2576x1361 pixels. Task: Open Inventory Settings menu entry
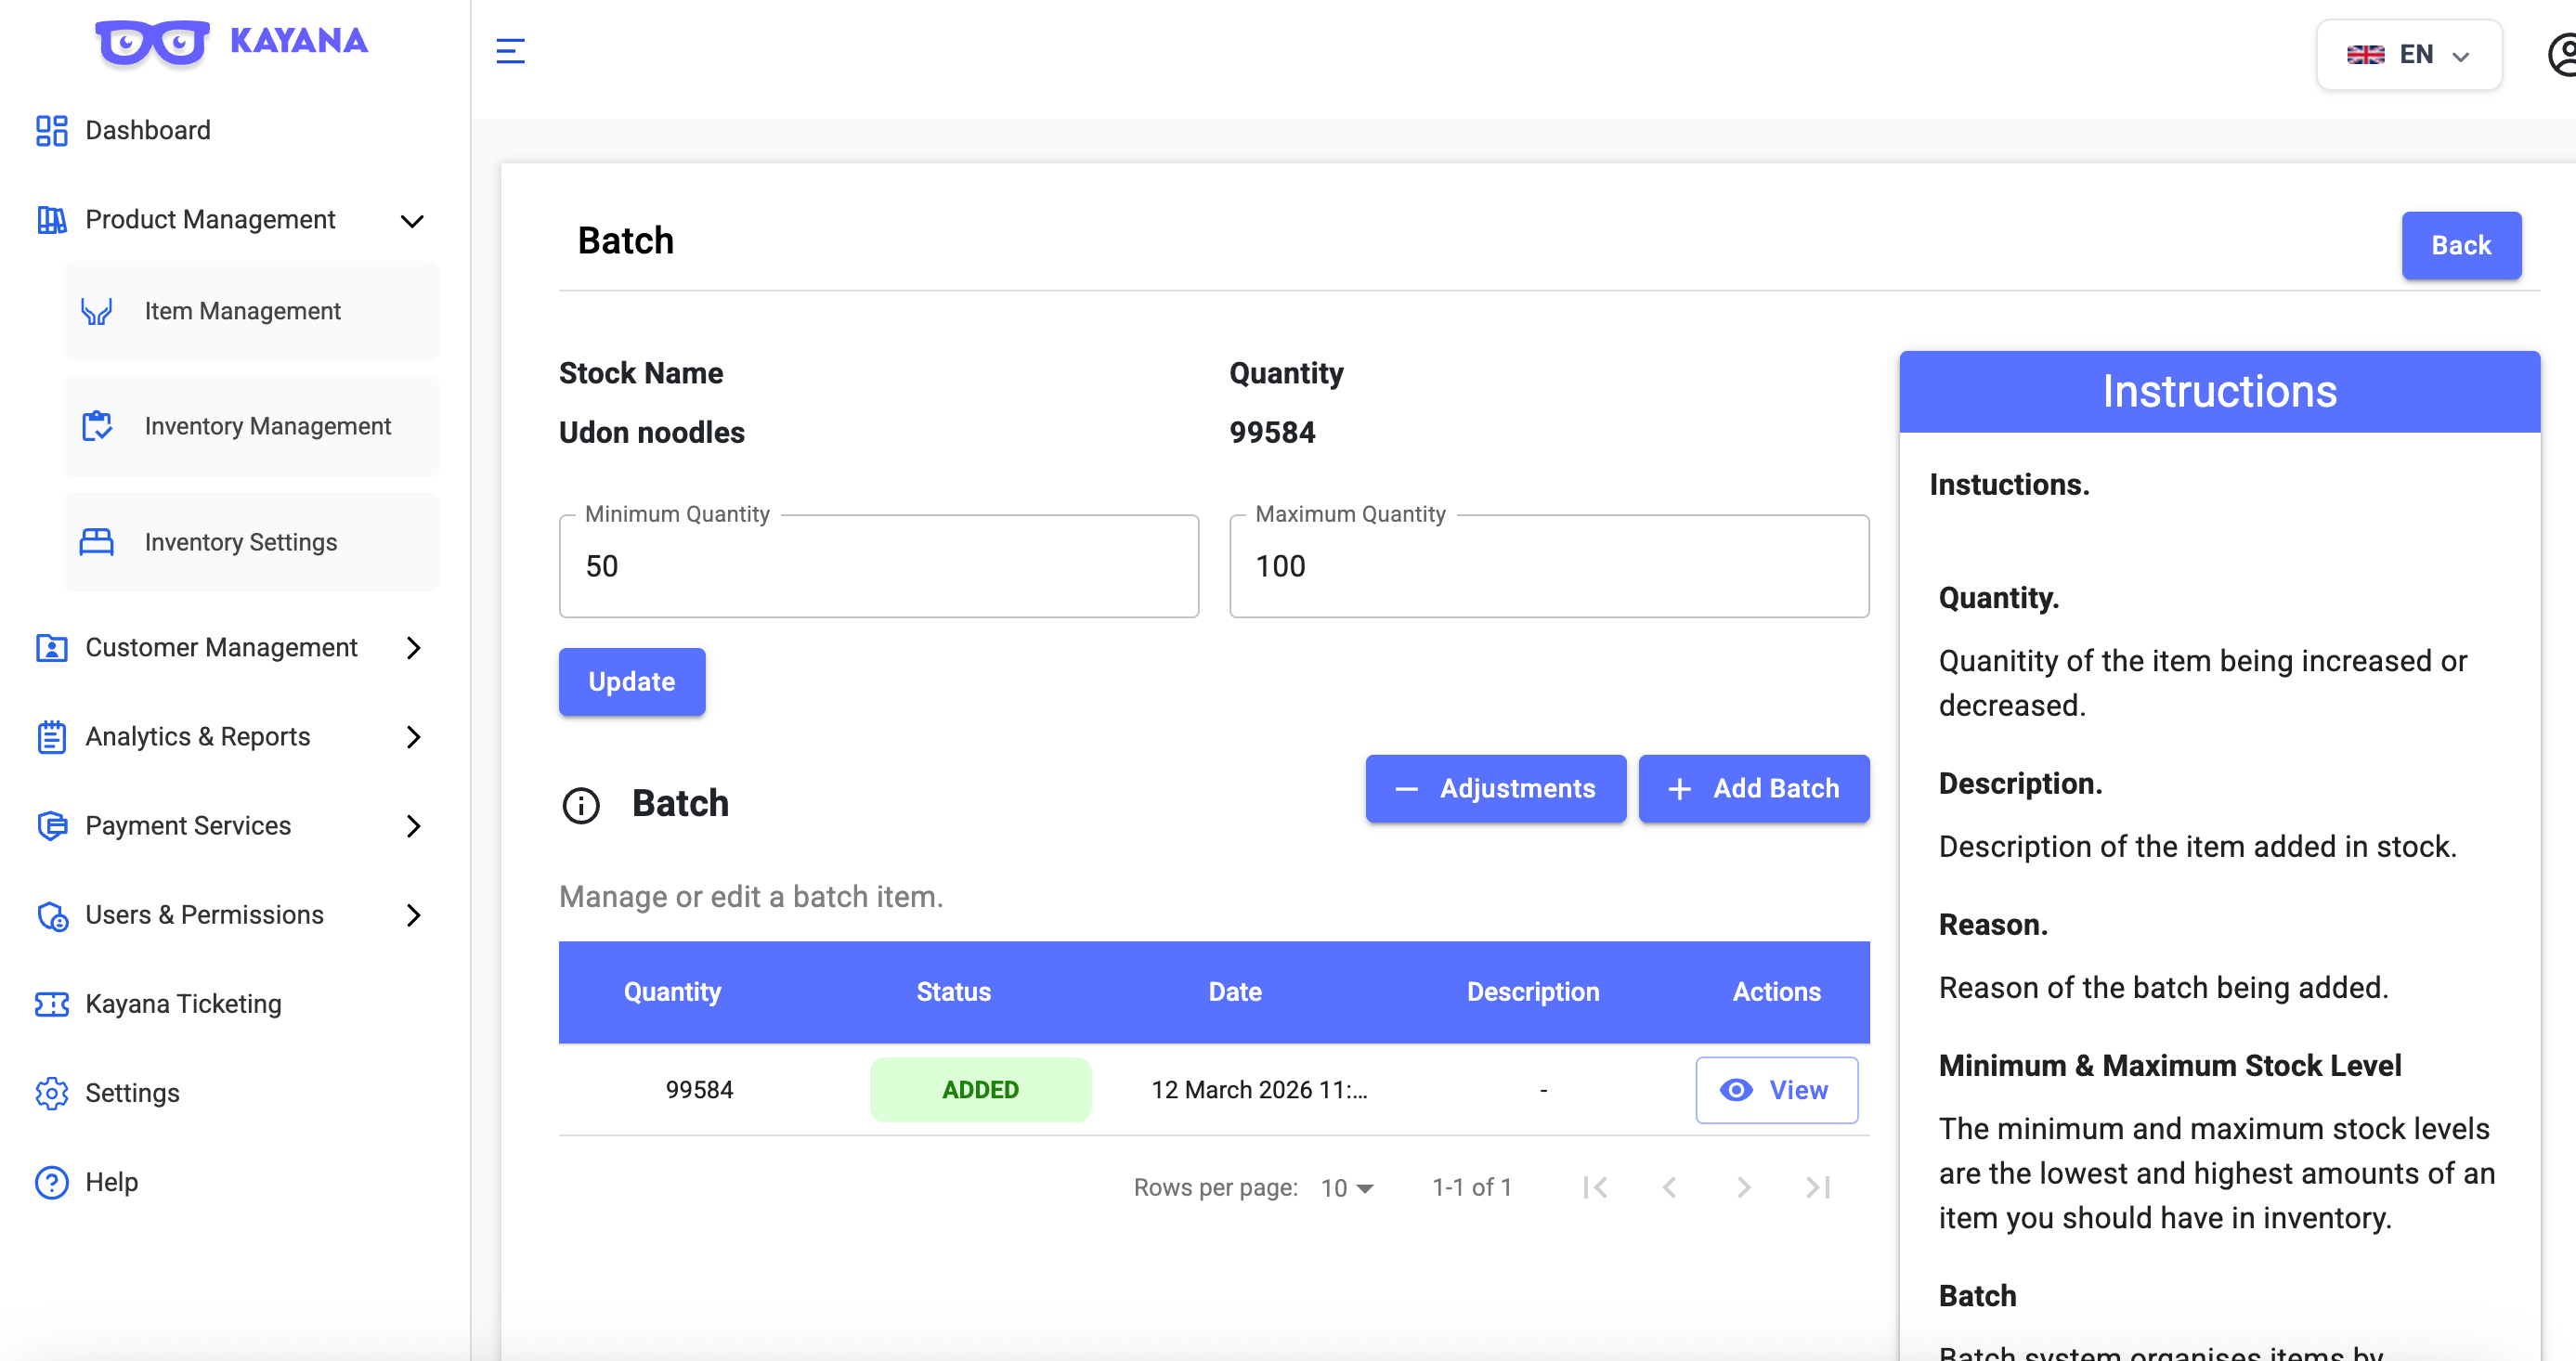(251, 542)
